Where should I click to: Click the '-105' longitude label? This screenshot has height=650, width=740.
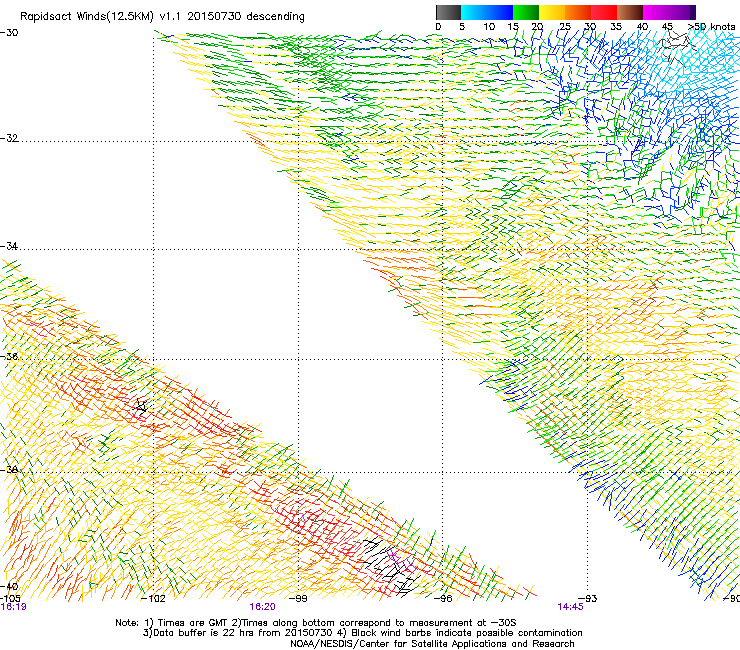click(x=10, y=599)
